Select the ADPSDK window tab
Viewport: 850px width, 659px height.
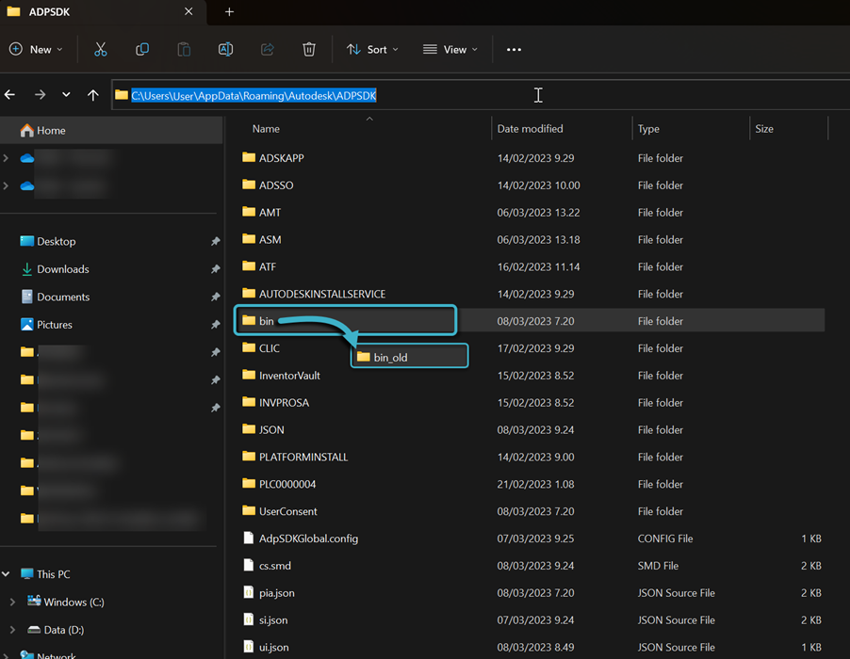102,12
